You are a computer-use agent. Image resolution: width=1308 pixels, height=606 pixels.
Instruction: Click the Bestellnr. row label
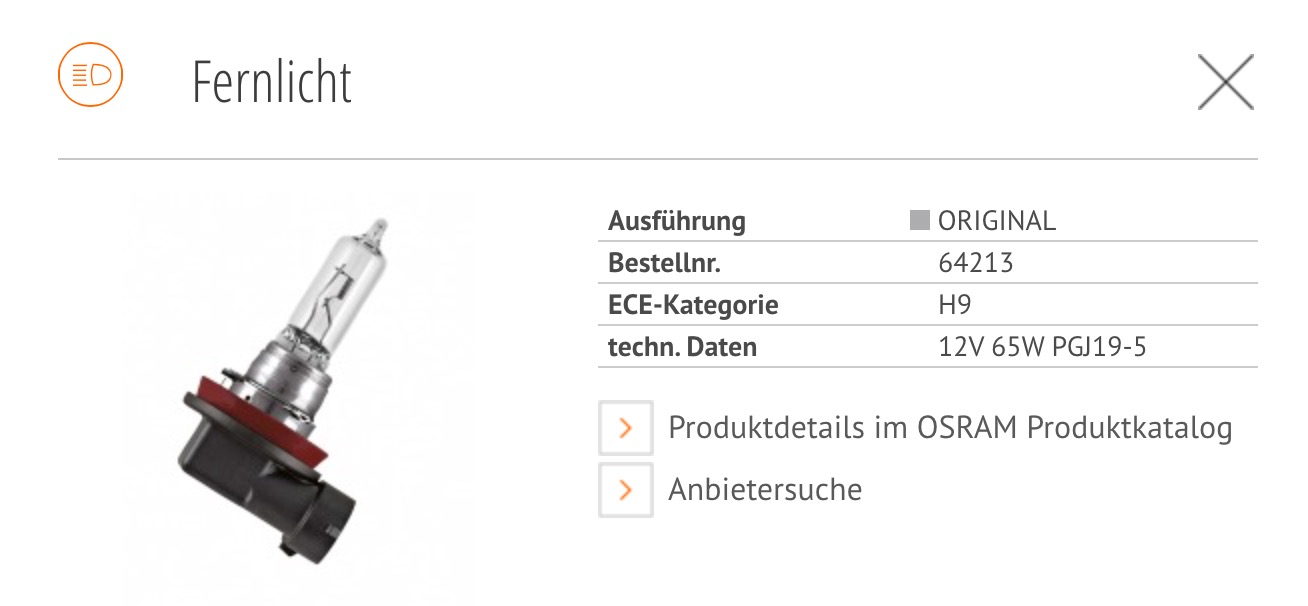[664, 263]
